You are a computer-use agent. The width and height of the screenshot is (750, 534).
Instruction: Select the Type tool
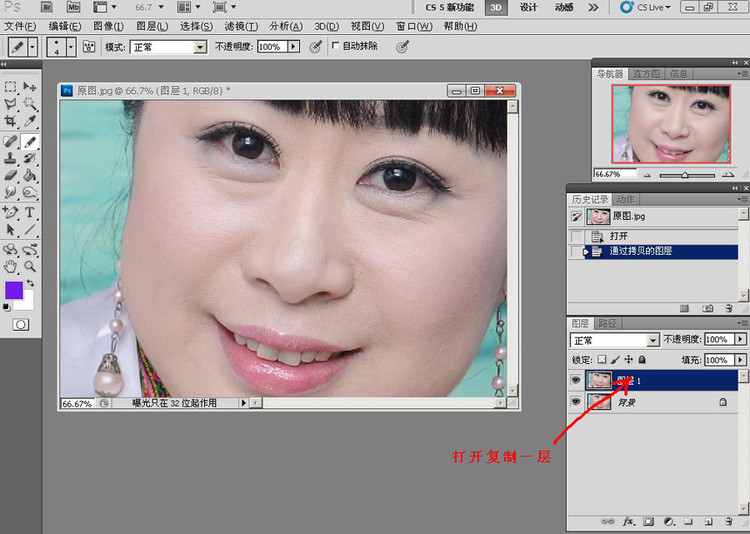point(30,212)
